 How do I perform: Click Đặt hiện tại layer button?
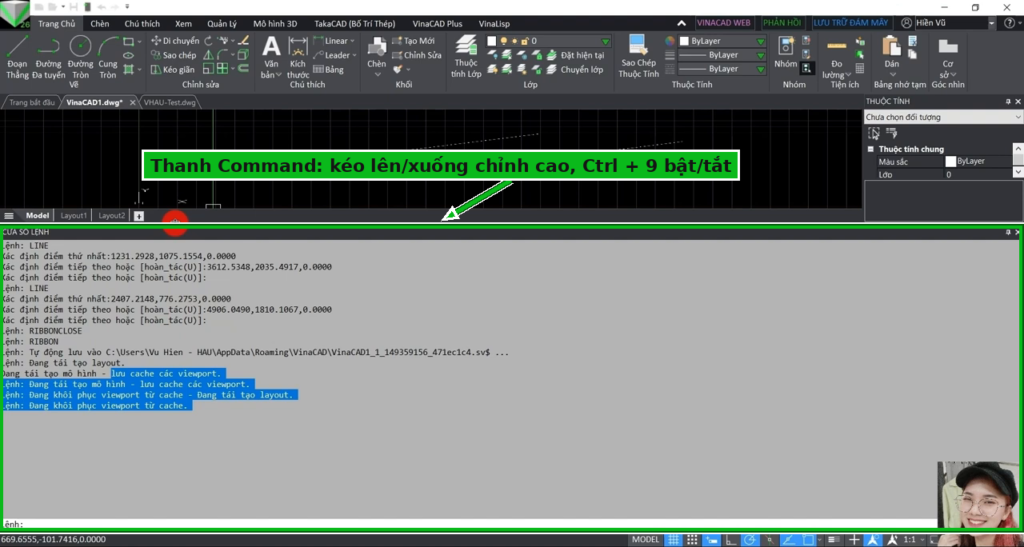[575, 55]
